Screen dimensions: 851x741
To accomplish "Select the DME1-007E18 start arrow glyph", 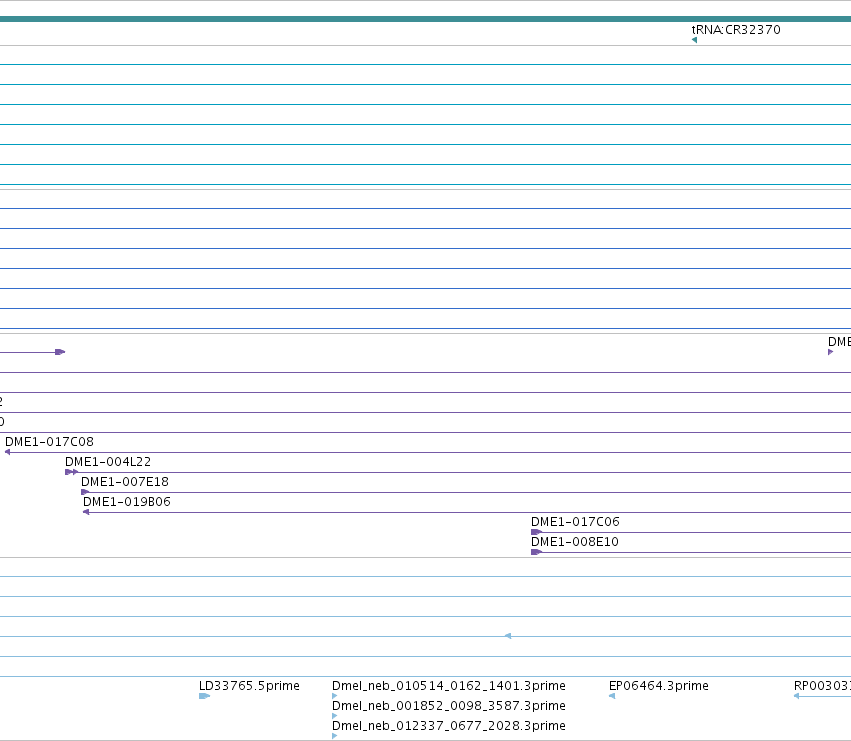I will click(x=85, y=492).
